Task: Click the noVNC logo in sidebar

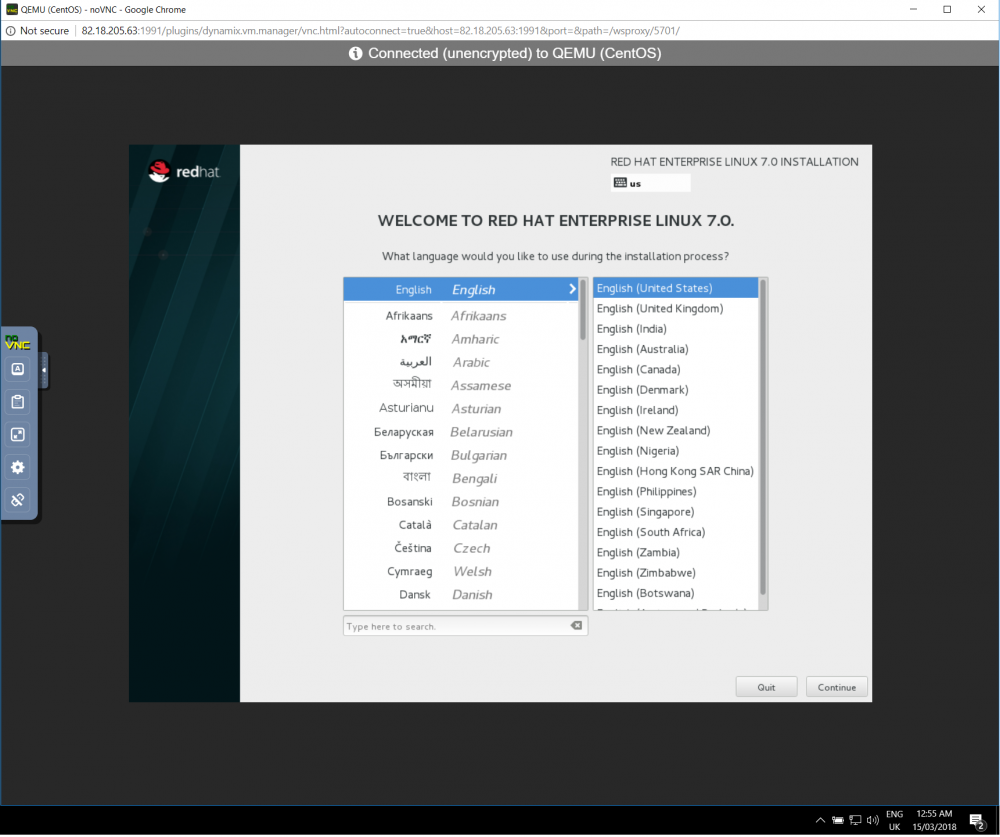Action: tap(17, 343)
